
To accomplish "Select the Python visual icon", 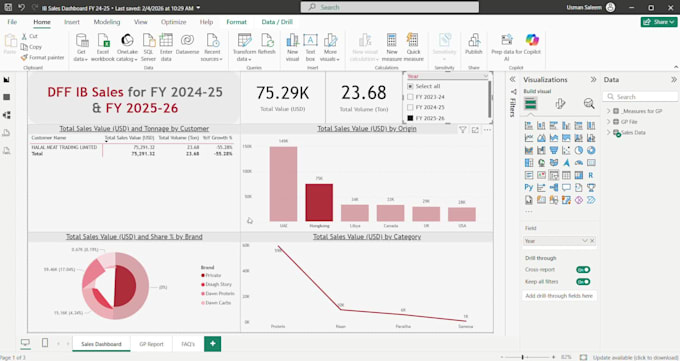I will (529, 187).
